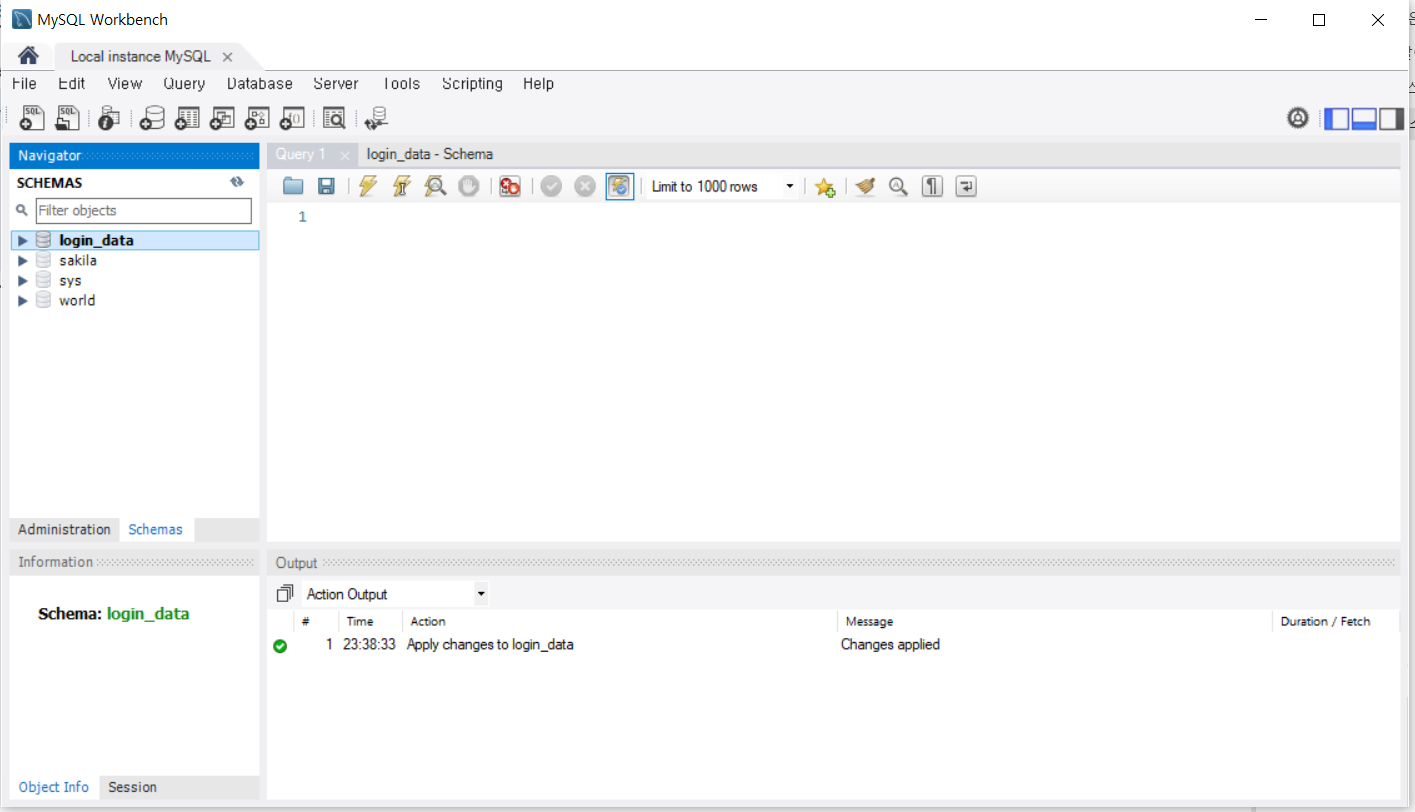Toggle stop-on-error script execution
The image size is (1415, 812).
(510, 186)
